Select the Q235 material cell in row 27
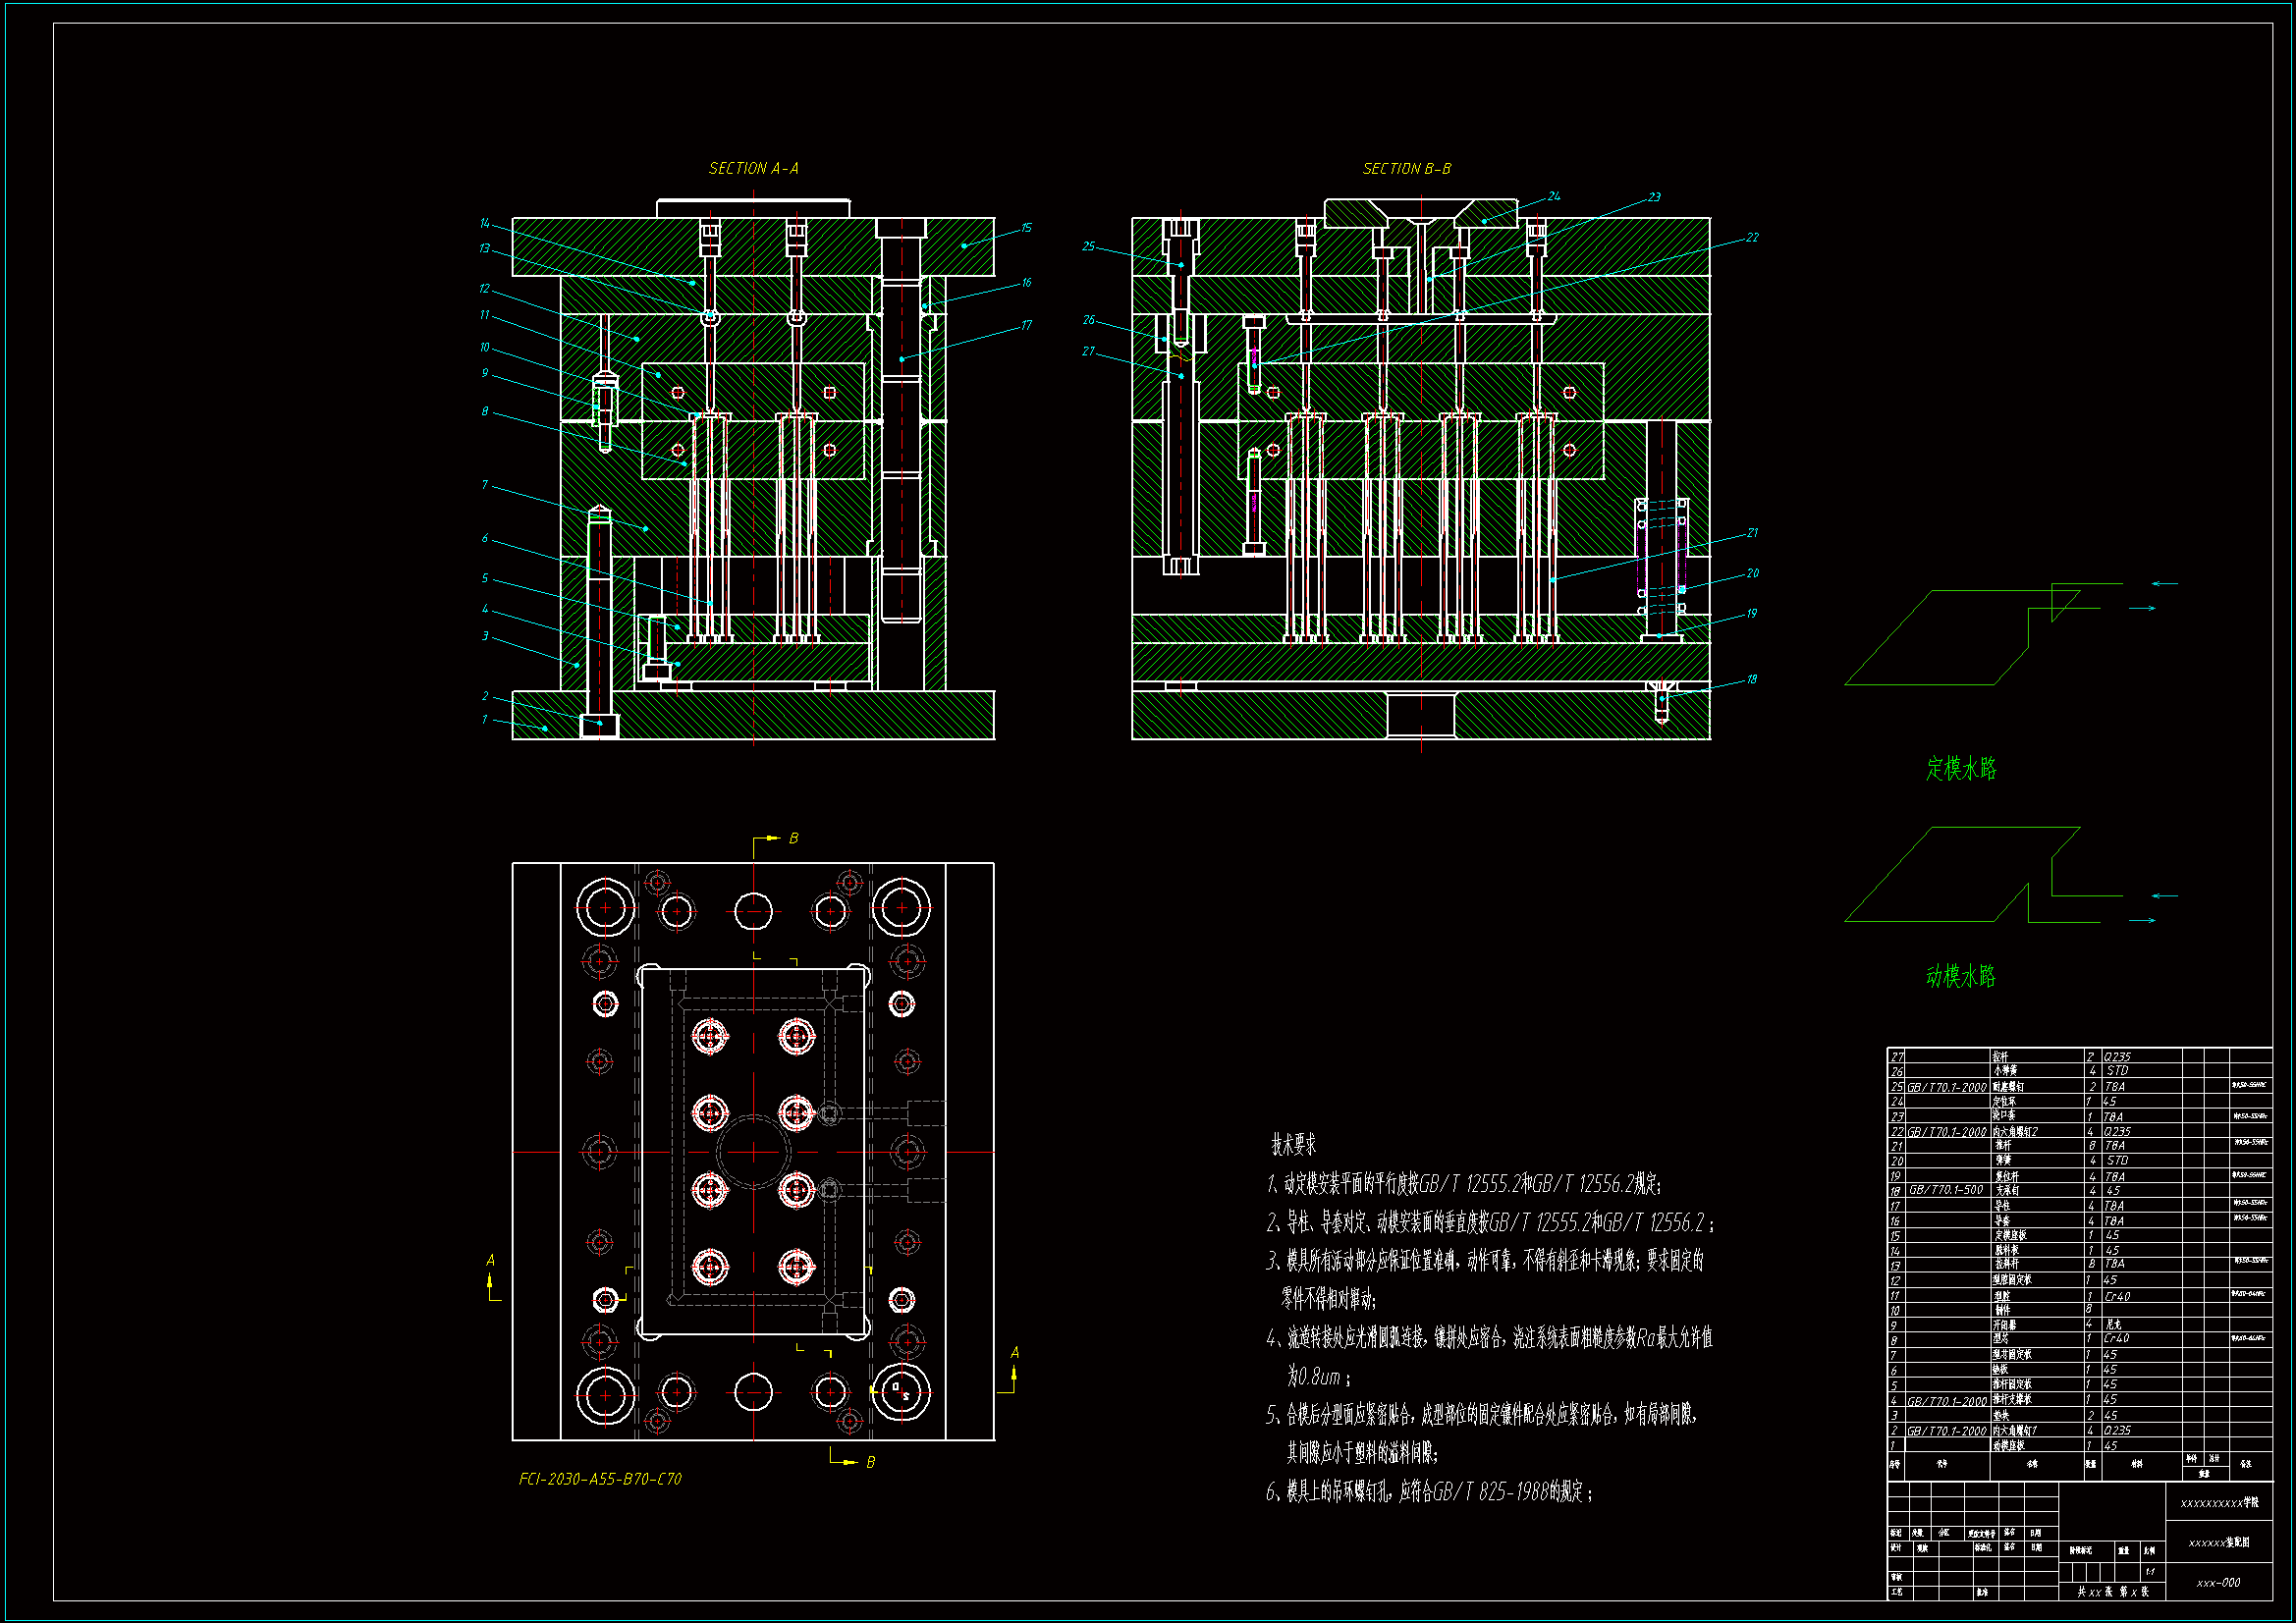 pyautogui.click(x=2117, y=1056)
